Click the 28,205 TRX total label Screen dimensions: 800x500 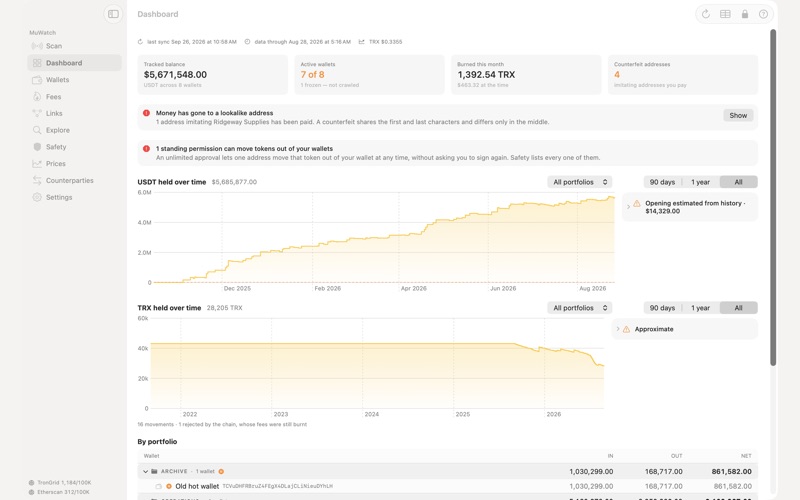224,308
